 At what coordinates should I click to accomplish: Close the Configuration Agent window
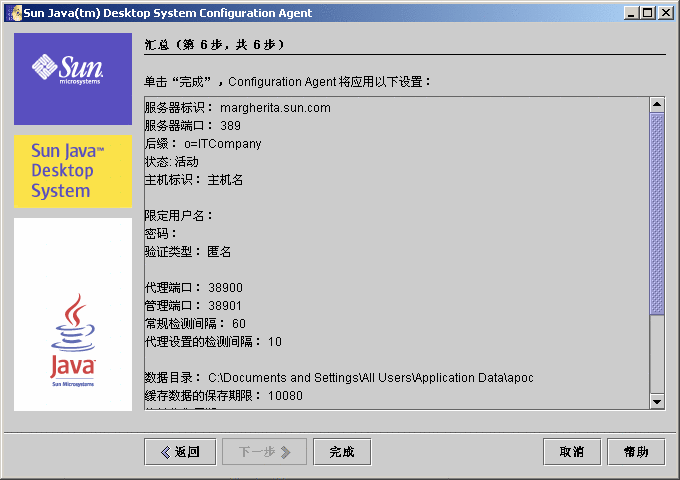pyautogui.click(x=665, y=13)
